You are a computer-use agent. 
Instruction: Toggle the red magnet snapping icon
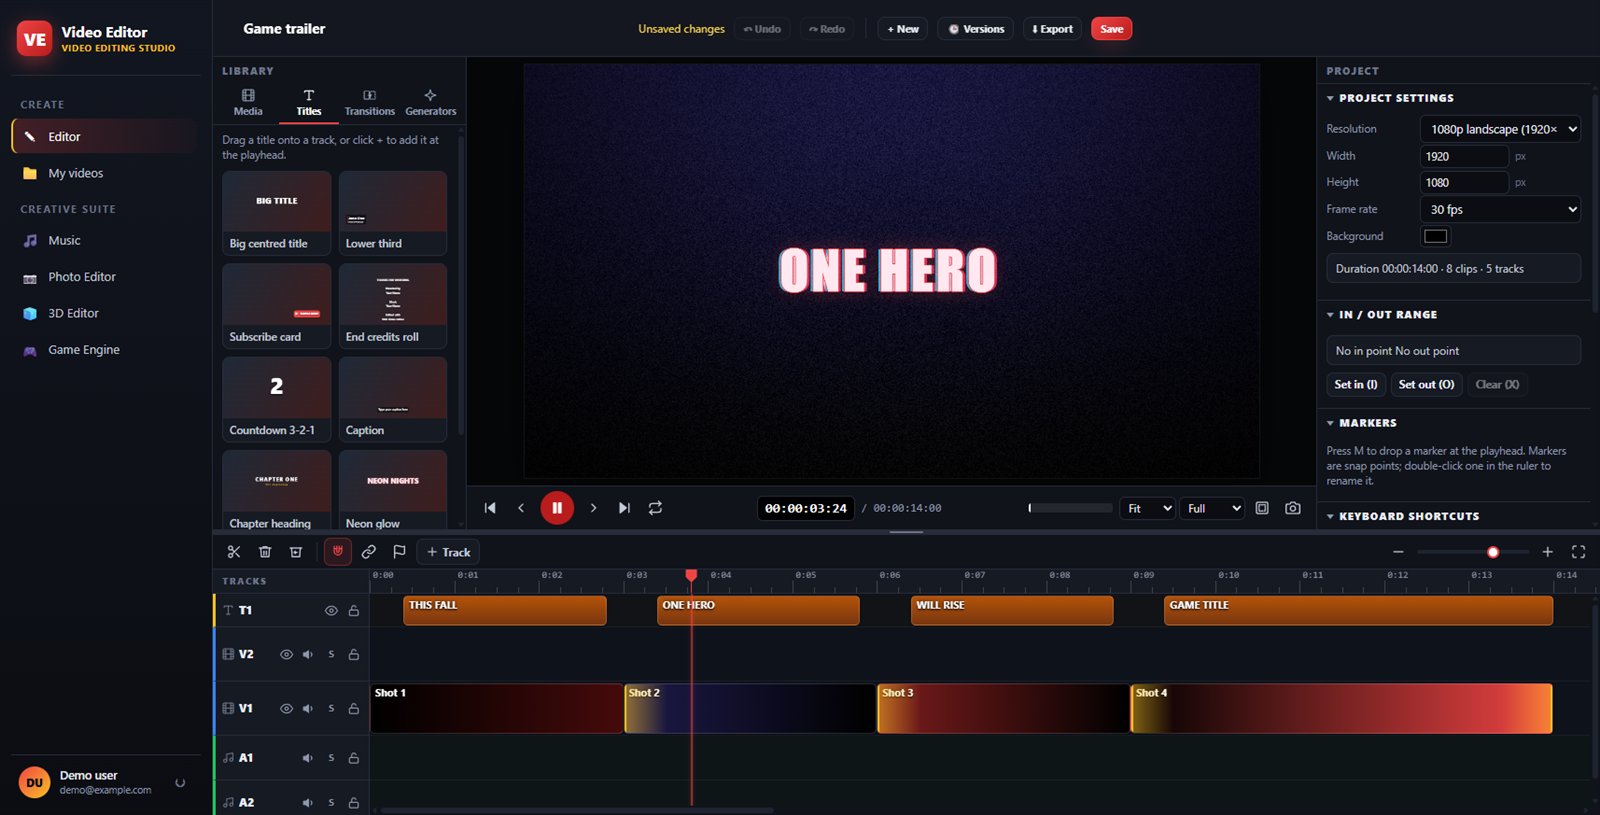pyautogui.click(x=338, y=552)
